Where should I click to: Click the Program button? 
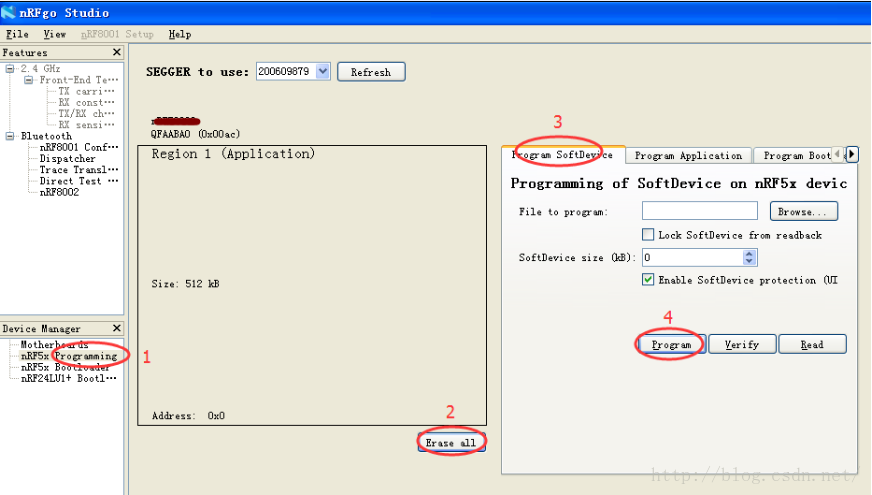point(671,344)
